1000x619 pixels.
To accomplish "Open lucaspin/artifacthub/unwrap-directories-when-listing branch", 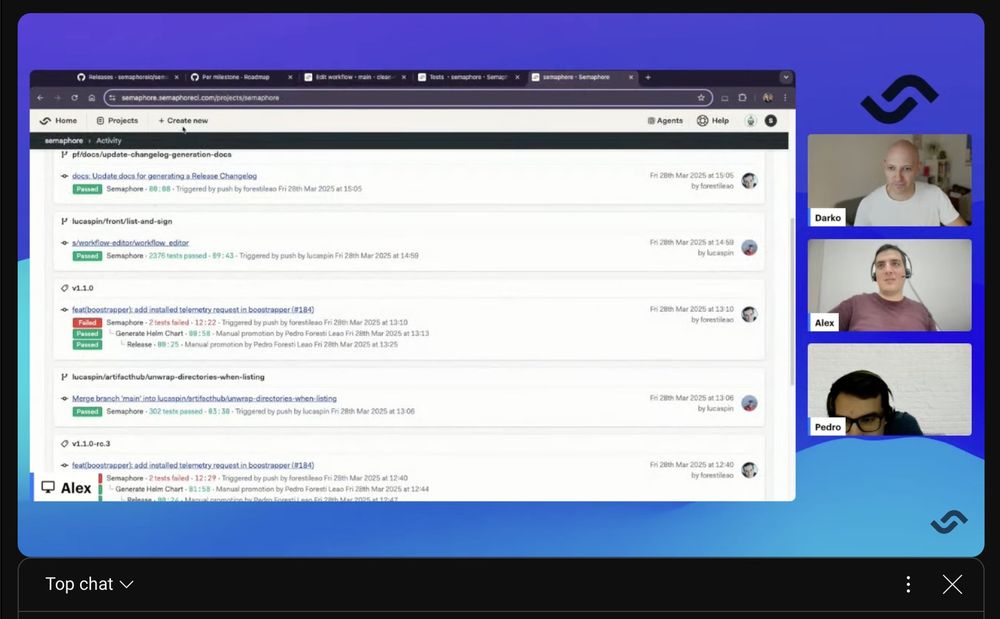I will pyautogui.click(x=168, y=377).
